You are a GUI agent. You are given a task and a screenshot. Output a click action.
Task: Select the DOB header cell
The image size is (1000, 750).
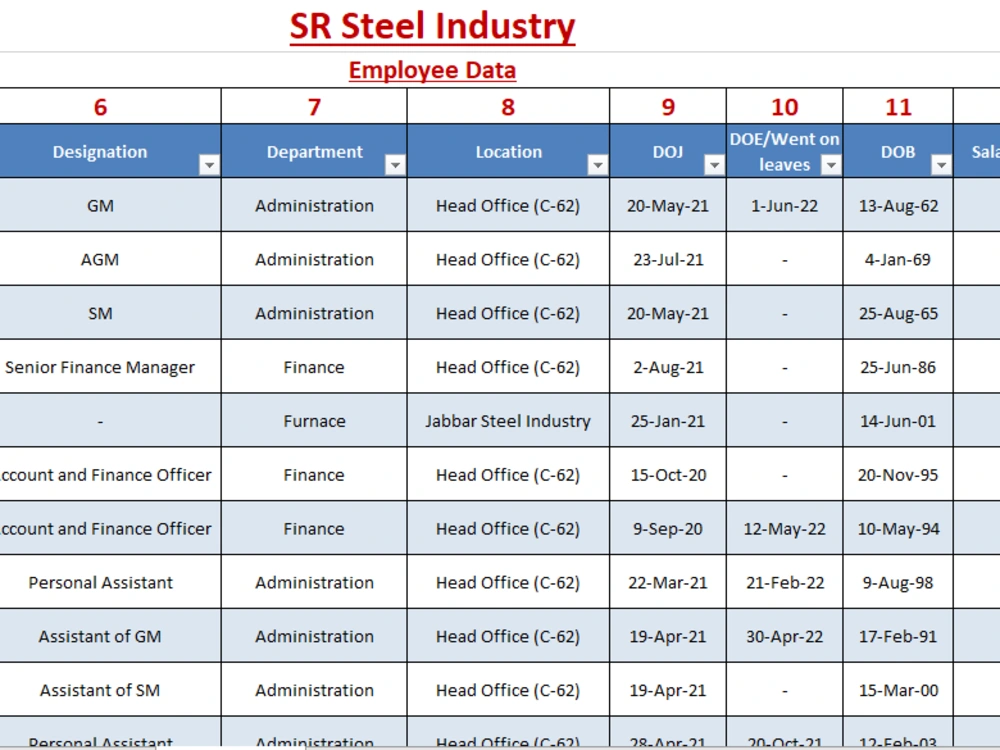(x=898, y=151)
